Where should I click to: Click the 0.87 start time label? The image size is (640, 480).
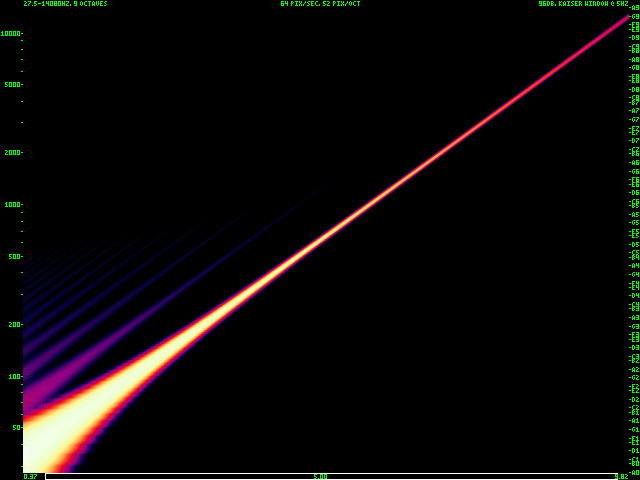pos(30,477)
